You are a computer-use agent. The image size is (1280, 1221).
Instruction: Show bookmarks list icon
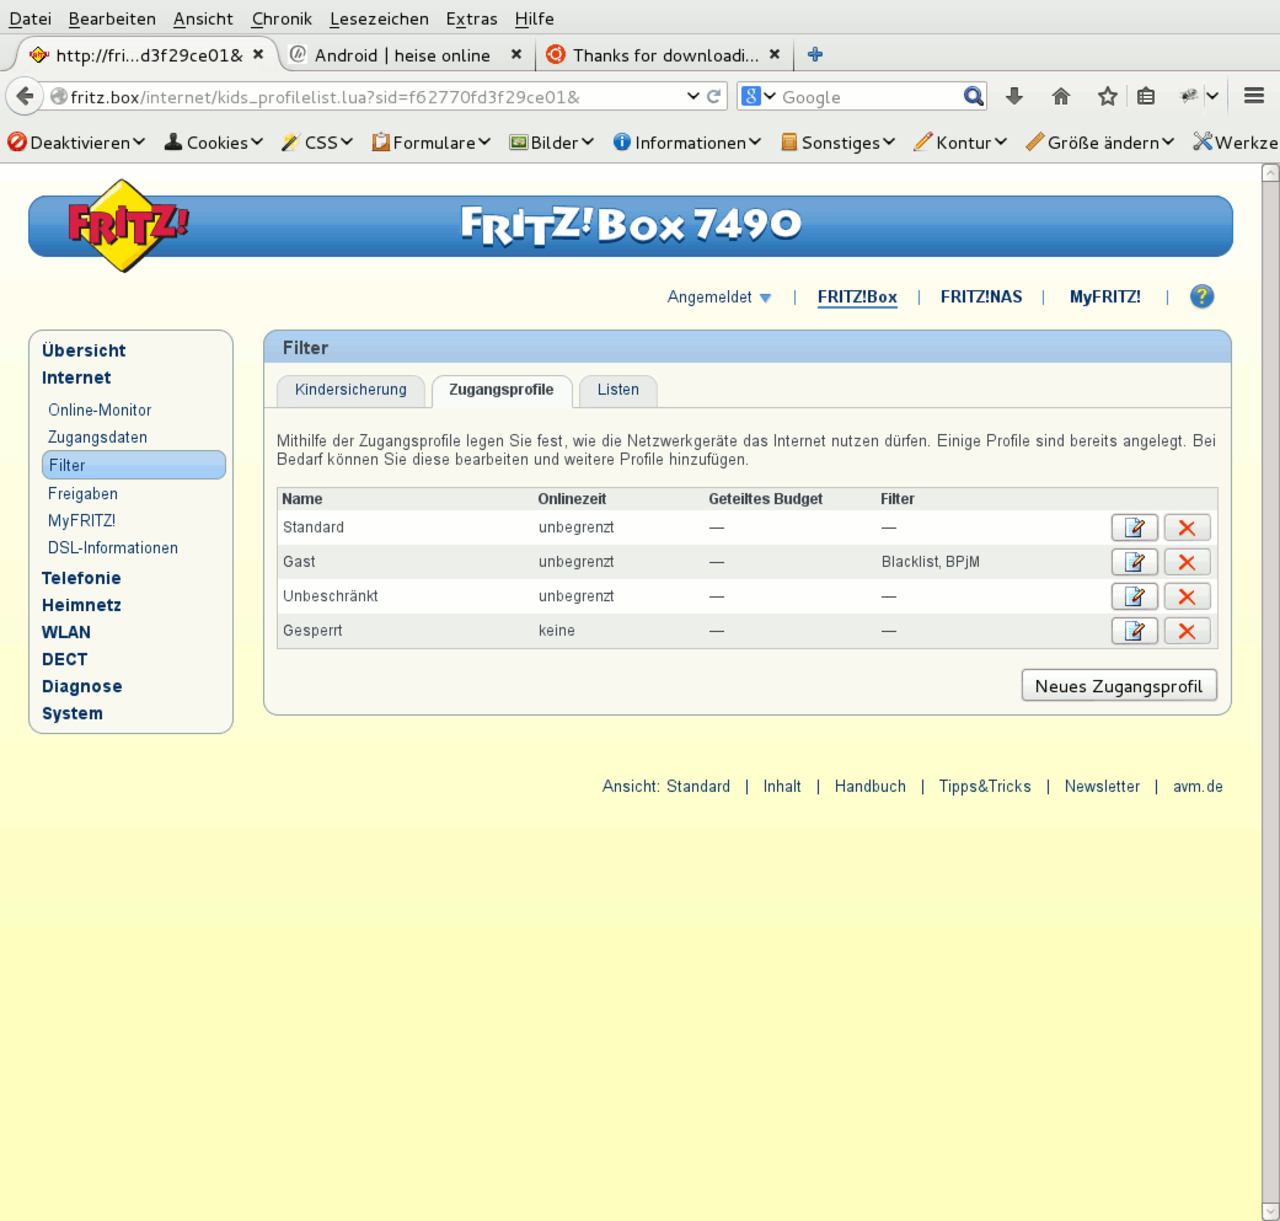coord(1146,96)
